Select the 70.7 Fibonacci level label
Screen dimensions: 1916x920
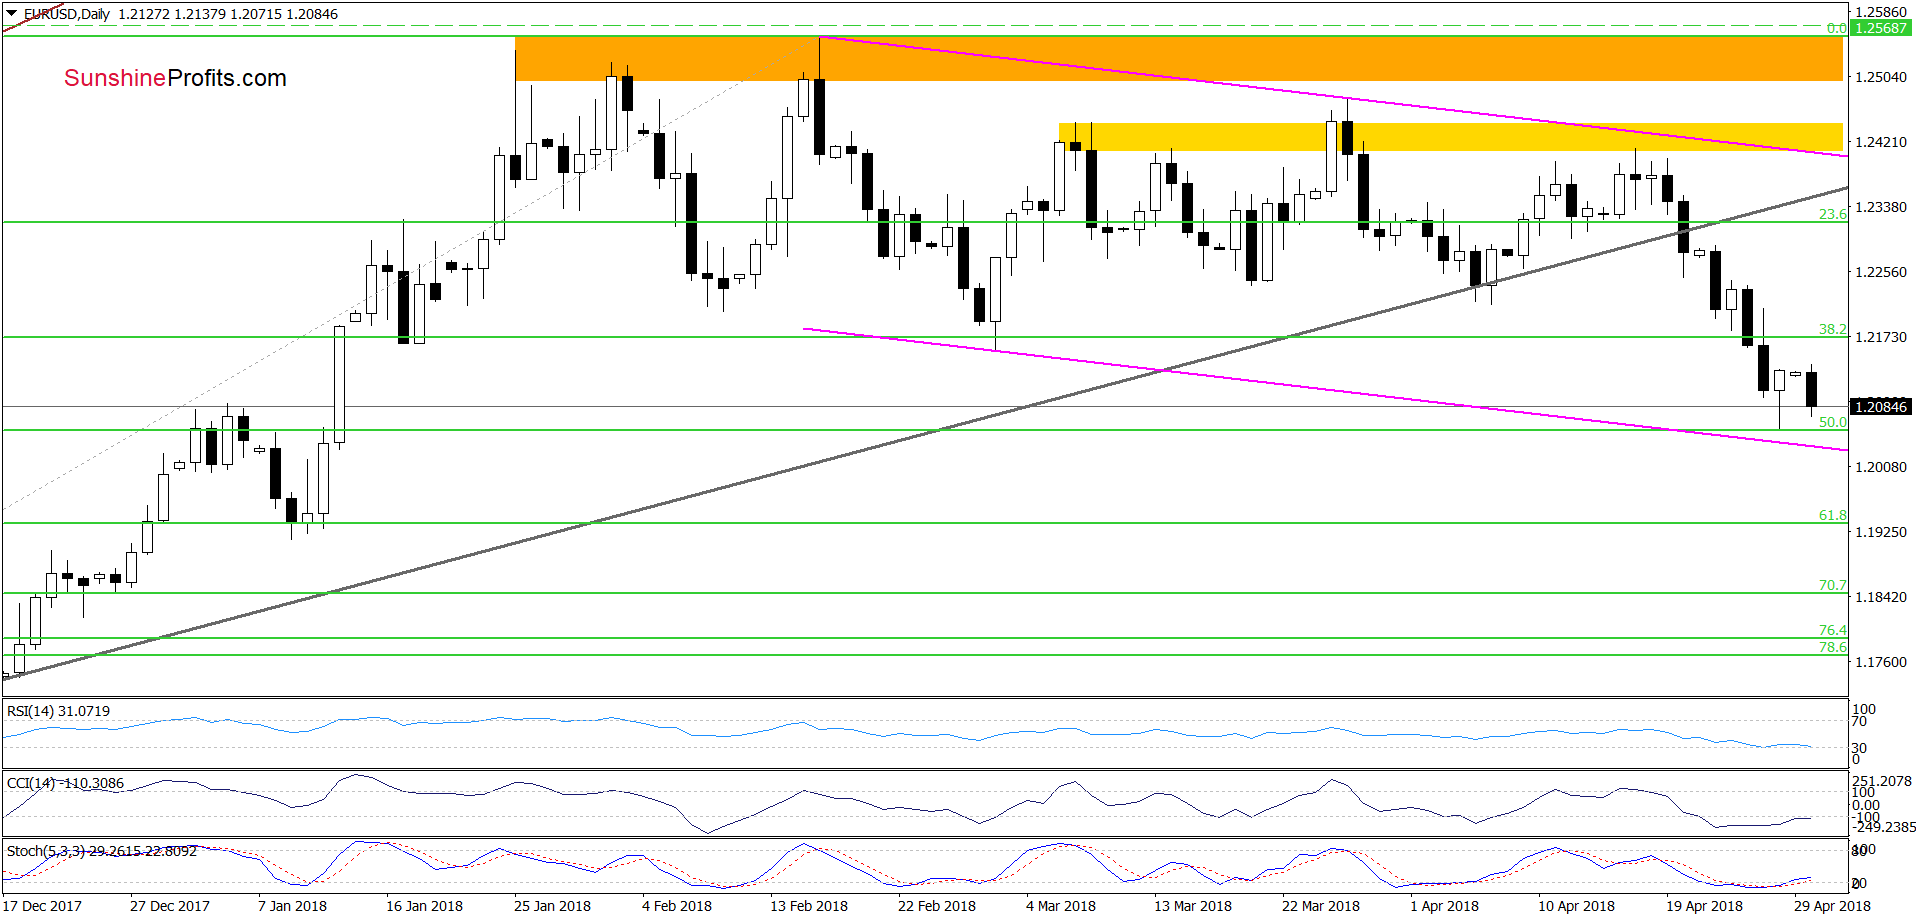1832,585
